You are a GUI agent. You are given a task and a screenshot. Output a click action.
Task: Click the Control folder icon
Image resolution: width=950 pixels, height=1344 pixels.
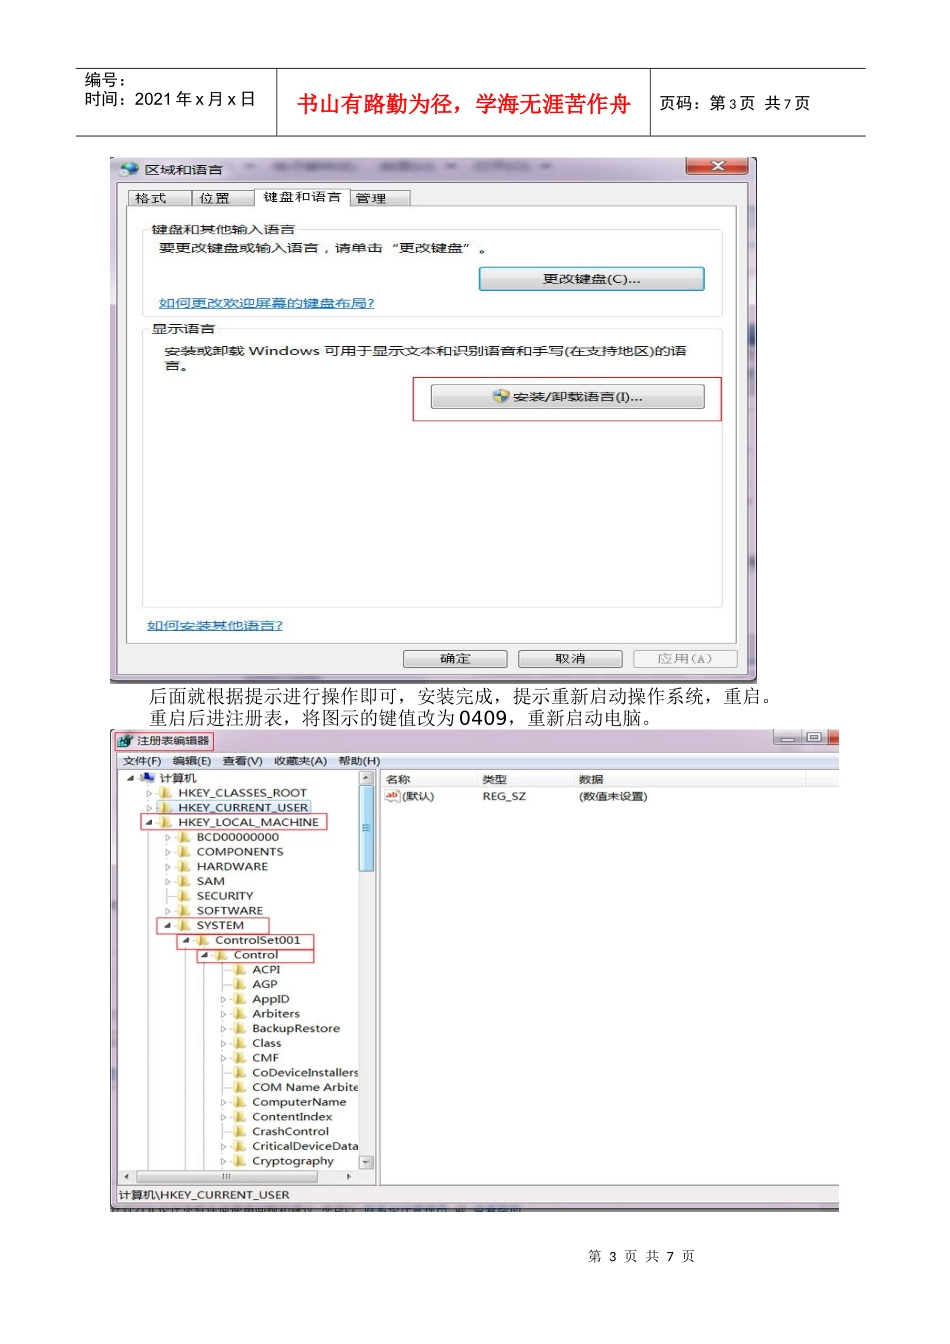(222, 955)
